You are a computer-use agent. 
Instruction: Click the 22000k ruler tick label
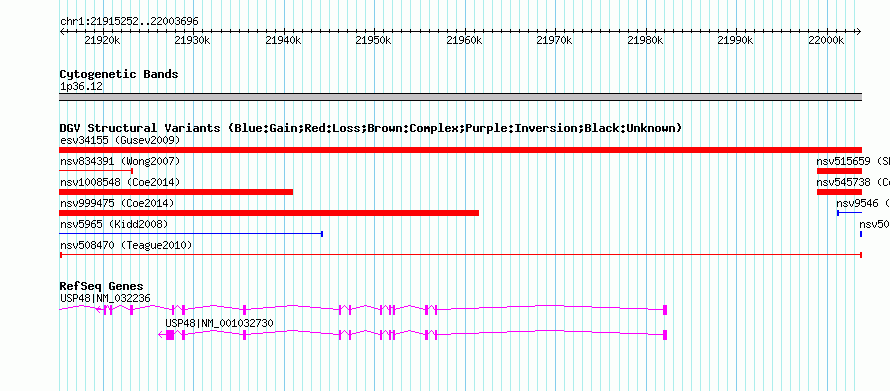tap(826, 41)
